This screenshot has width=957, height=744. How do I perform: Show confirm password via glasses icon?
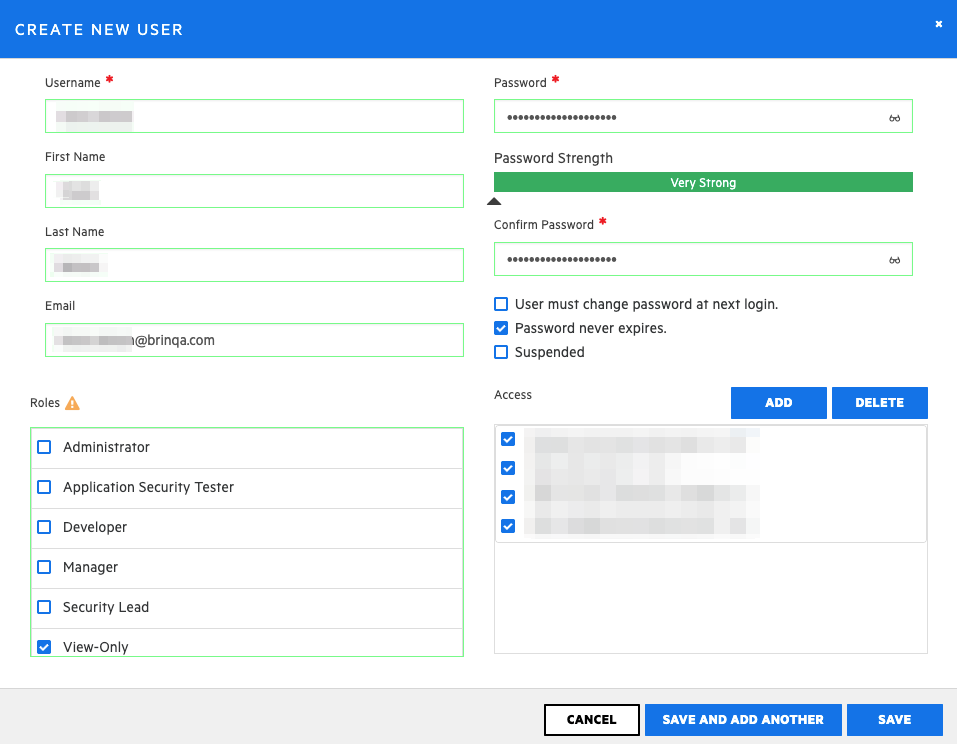(894, 260)
